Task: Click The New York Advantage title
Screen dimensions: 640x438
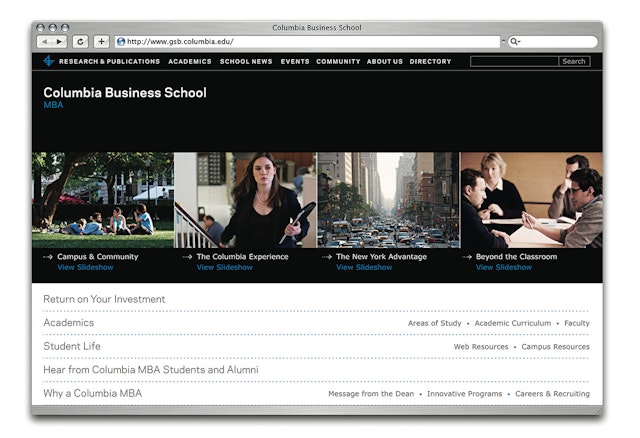Action: [382, 257]
